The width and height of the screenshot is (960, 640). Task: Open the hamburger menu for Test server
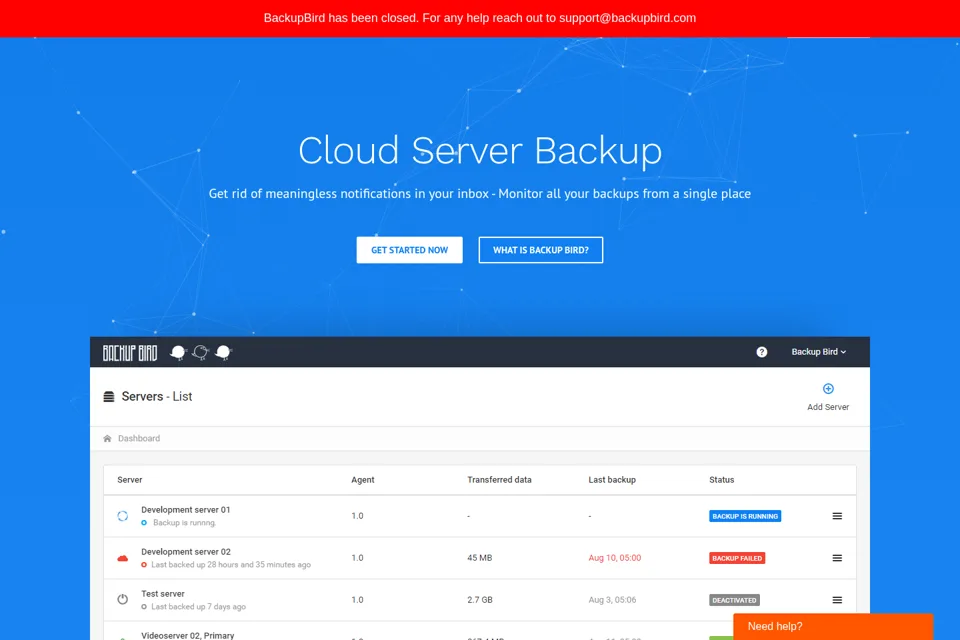837,600
